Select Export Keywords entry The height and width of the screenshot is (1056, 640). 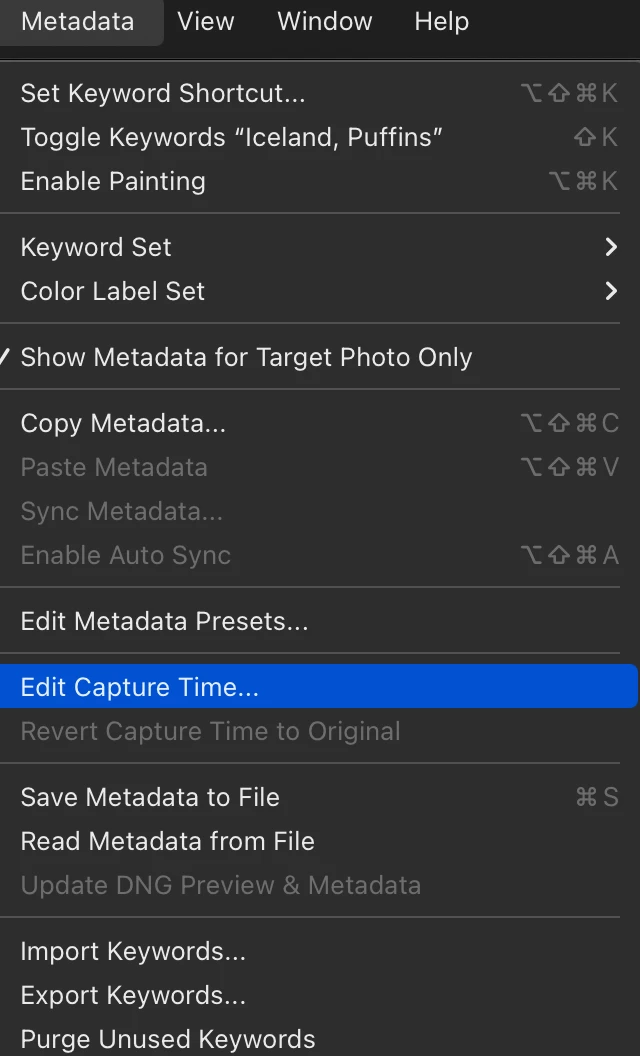click(x=133, y=995)
